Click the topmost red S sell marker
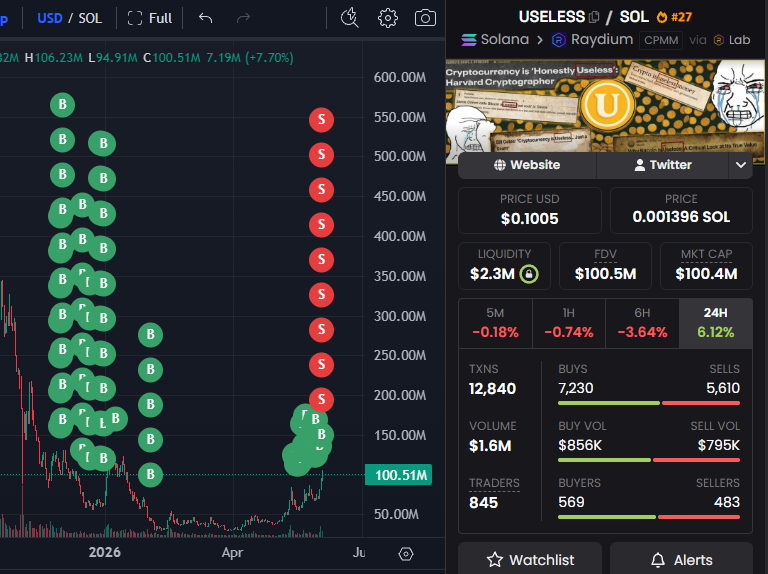768x574 pixels. pos(321,120)
